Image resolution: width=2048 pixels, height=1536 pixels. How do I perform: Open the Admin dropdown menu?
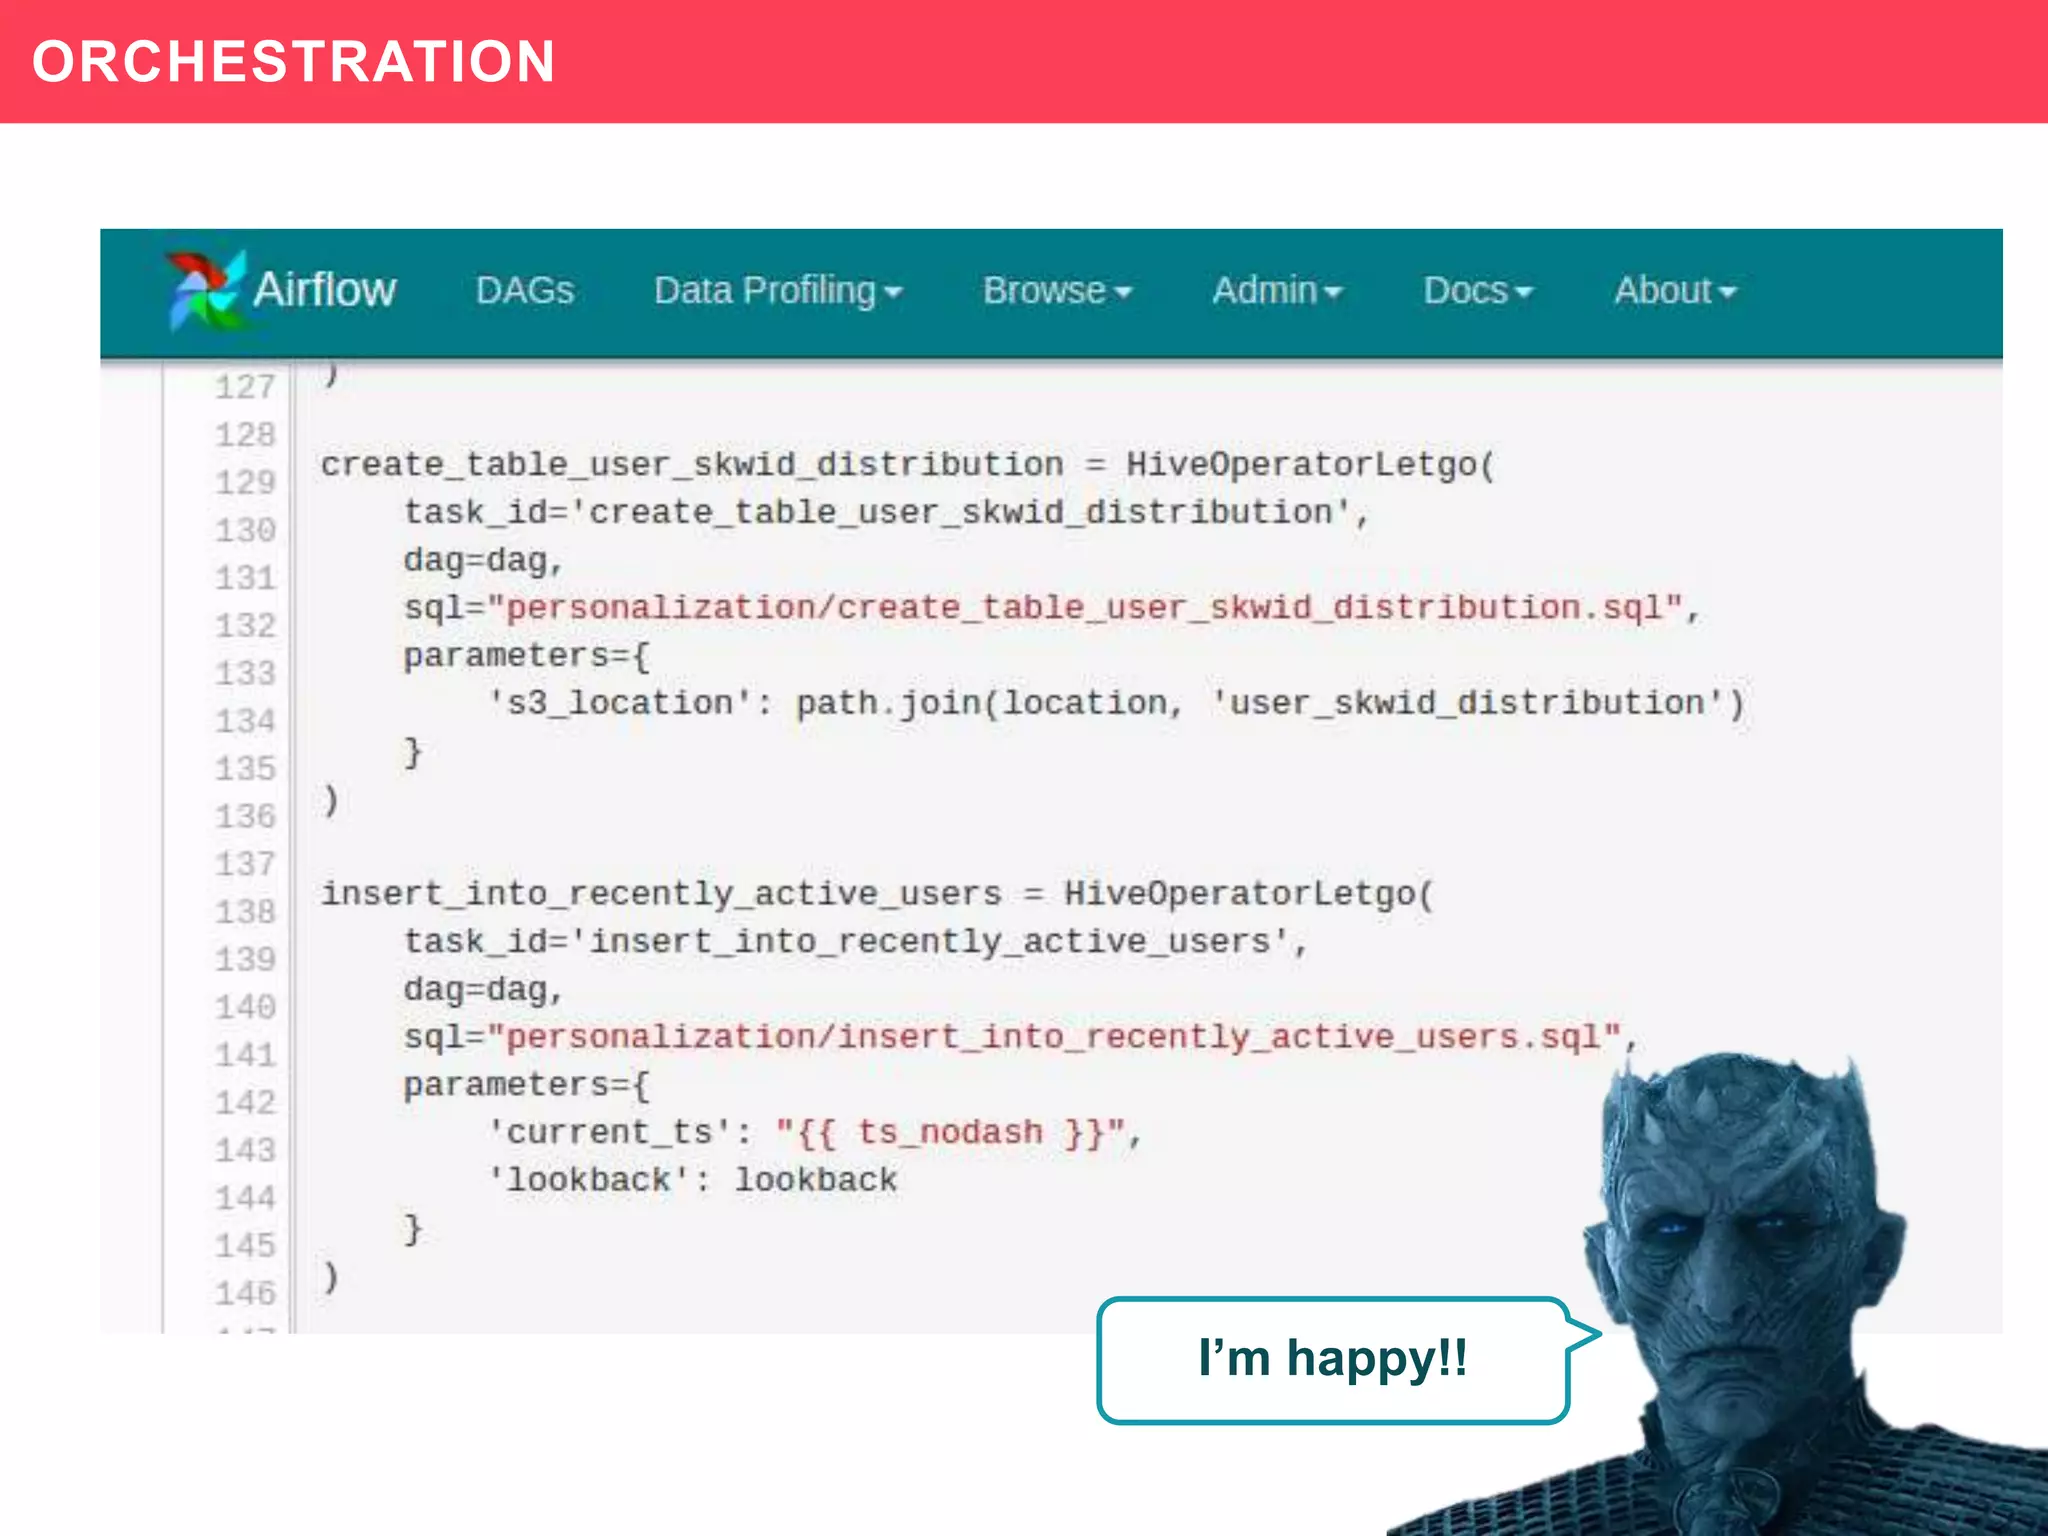click(1264, 291)
